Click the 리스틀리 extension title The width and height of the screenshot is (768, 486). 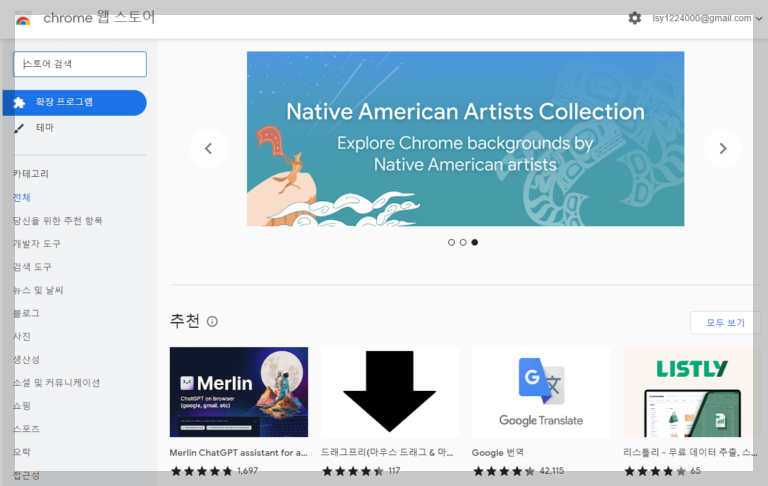[690, 453]
